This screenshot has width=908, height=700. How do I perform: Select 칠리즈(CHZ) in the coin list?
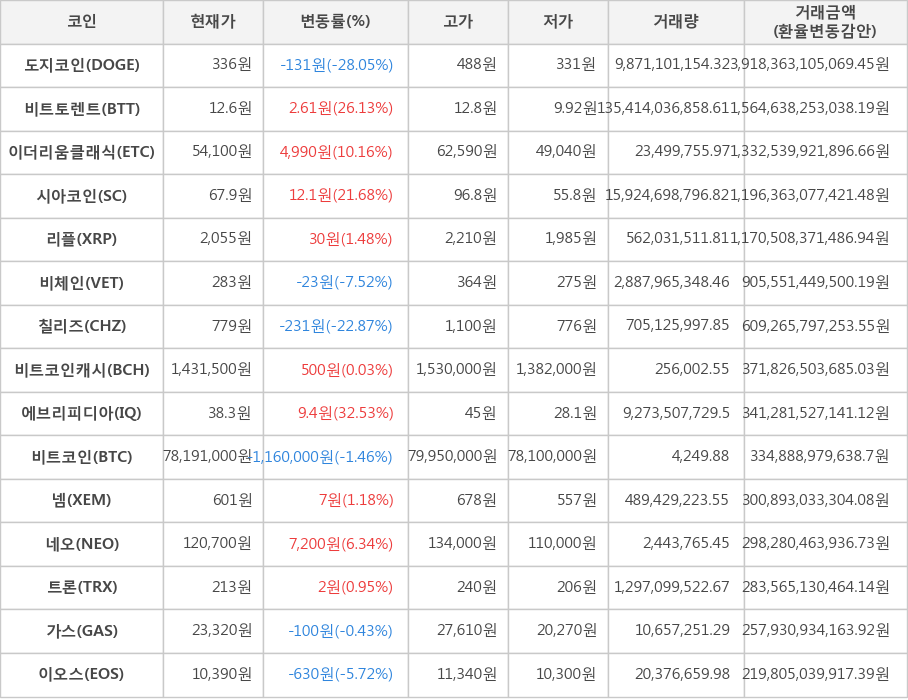[82, 326]
